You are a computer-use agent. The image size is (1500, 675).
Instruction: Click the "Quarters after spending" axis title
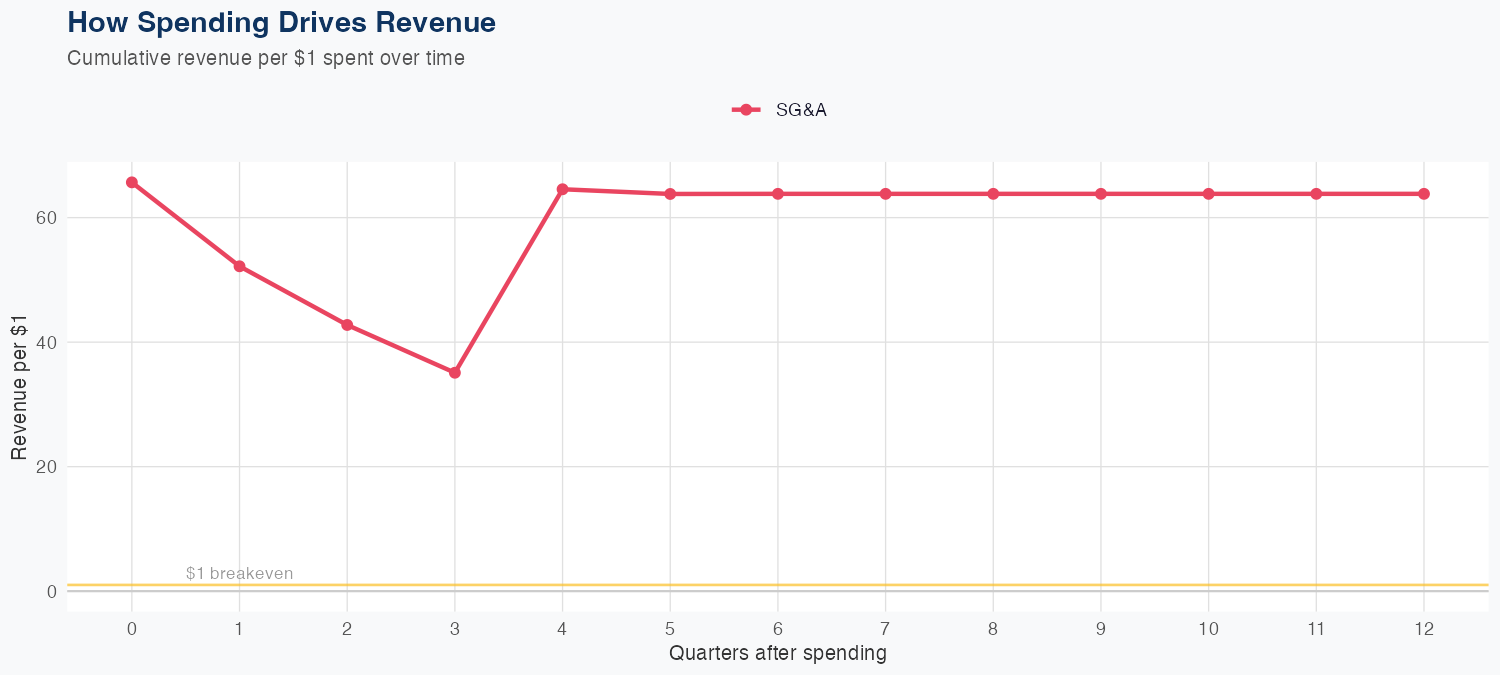tap(778, 654)
